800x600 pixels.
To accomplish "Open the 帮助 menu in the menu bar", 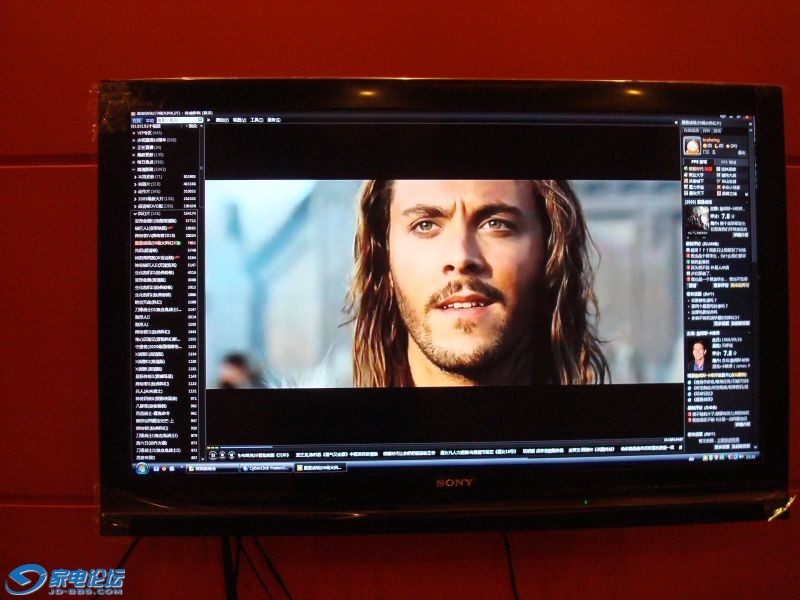I will point(274,120).
